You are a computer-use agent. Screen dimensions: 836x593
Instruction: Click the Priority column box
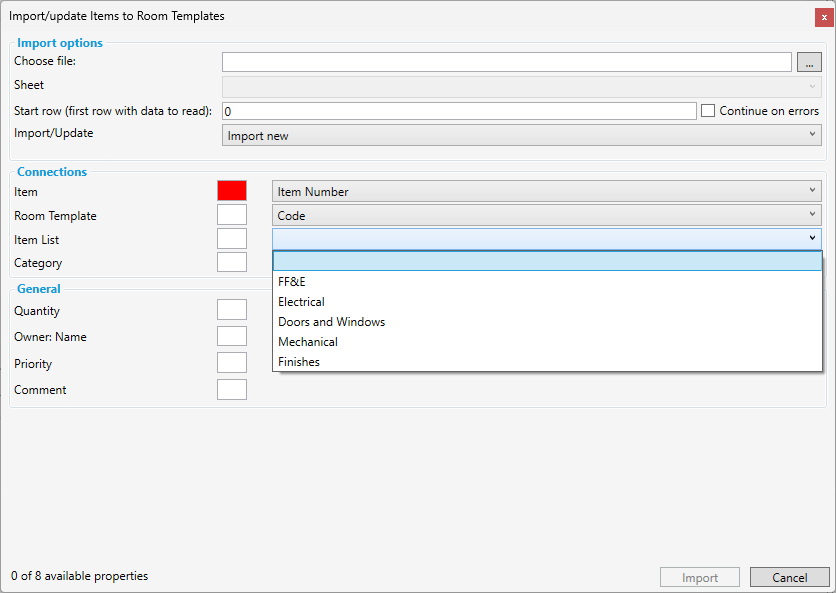(x=231, y=363)
